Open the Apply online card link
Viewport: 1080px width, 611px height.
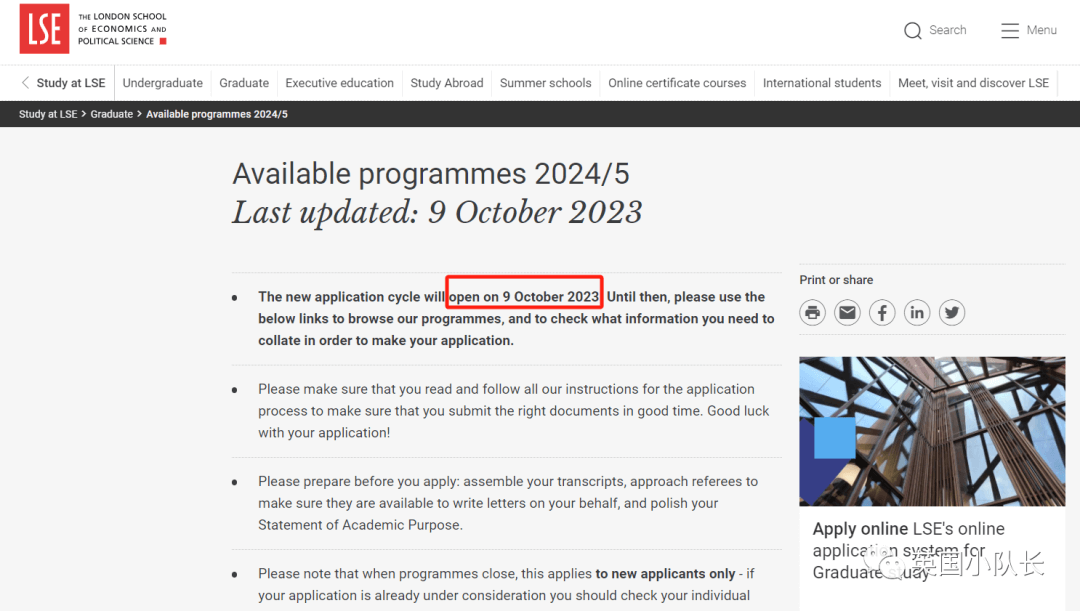coord(908,550)
